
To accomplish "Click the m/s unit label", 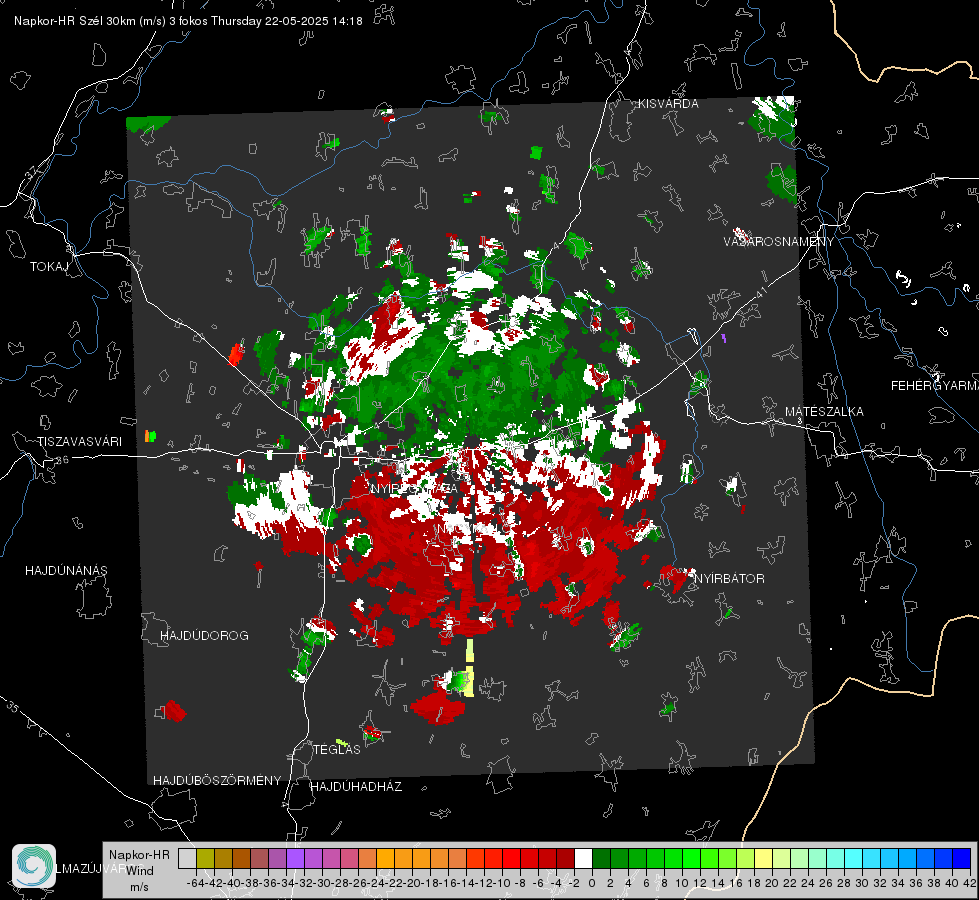I will pyautogui.click(x=139, y=887).
